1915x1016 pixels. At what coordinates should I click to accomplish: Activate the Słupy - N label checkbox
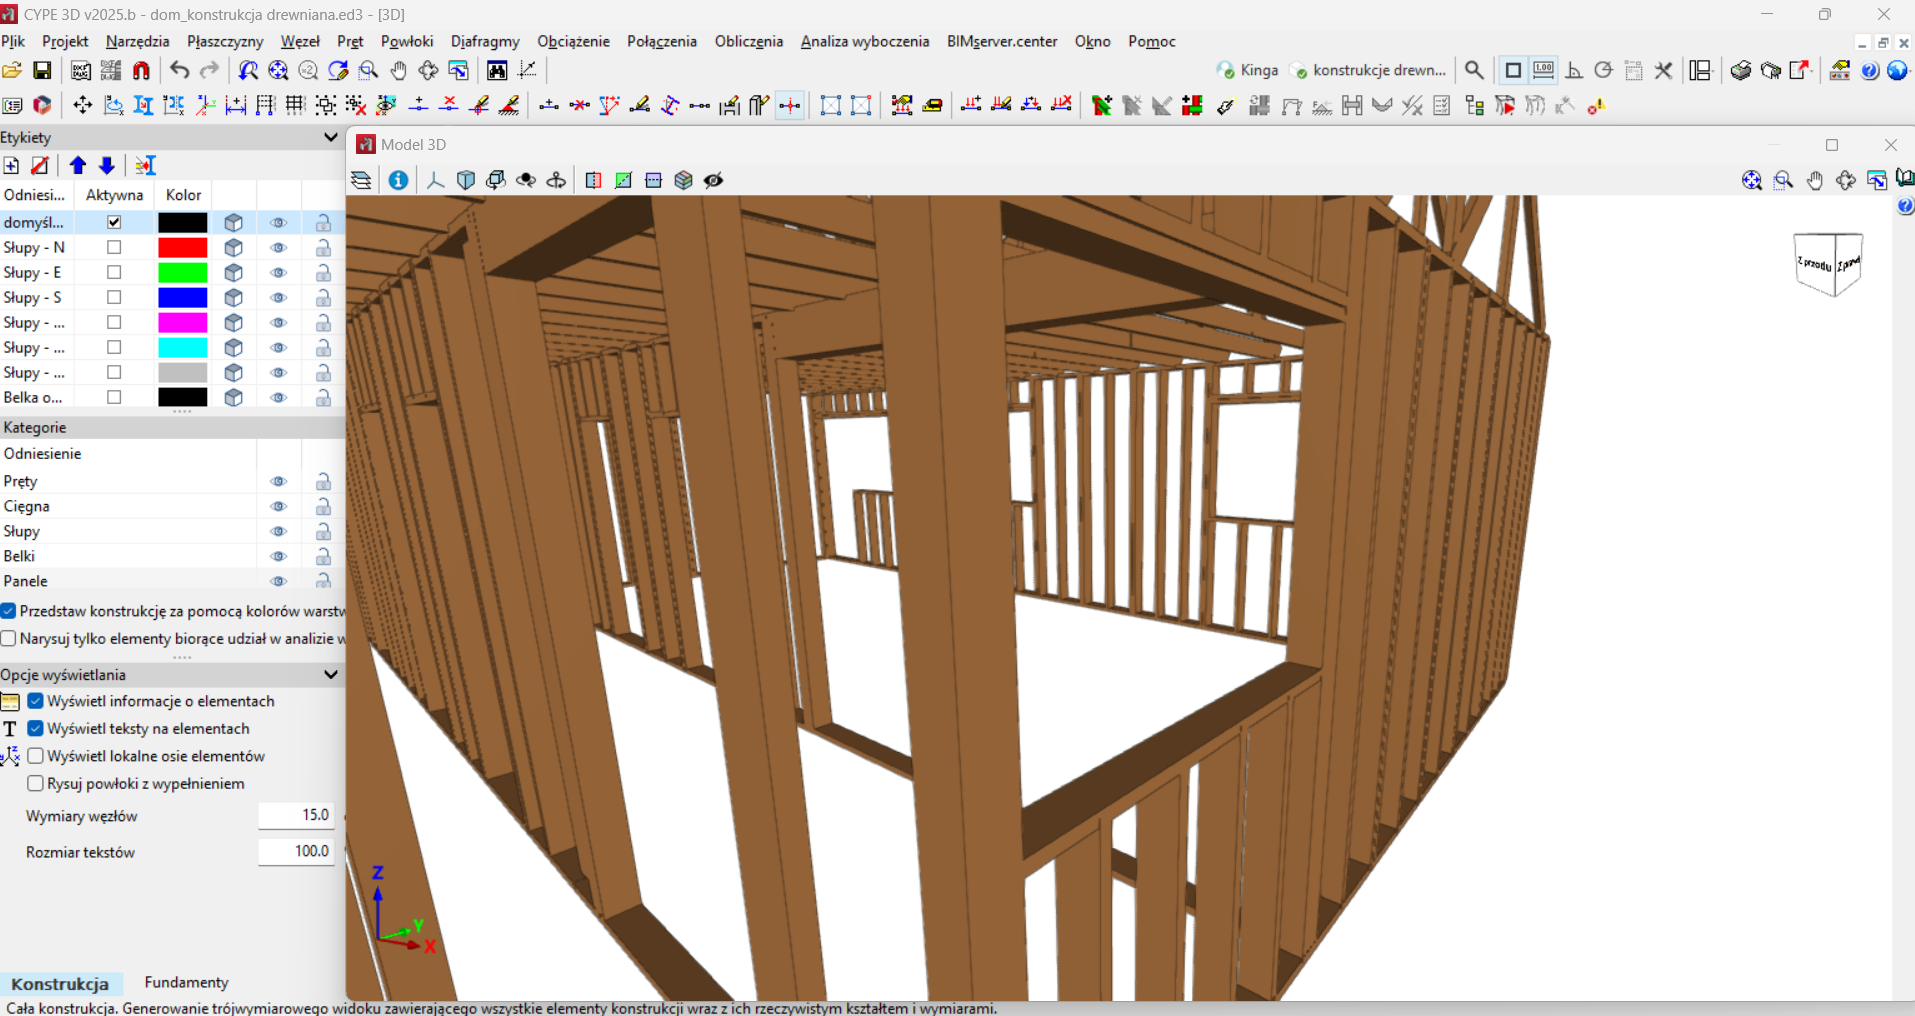click(x=114, y=247)
